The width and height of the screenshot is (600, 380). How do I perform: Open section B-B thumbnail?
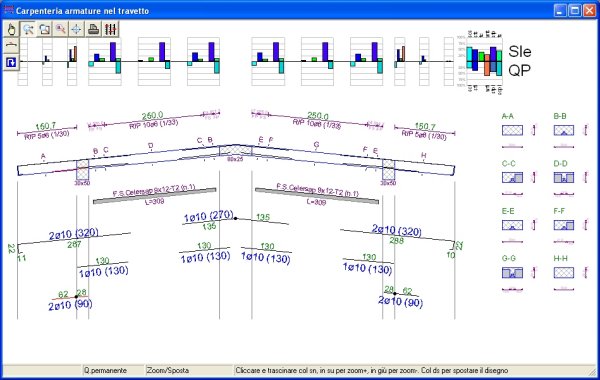click(564, 130)
